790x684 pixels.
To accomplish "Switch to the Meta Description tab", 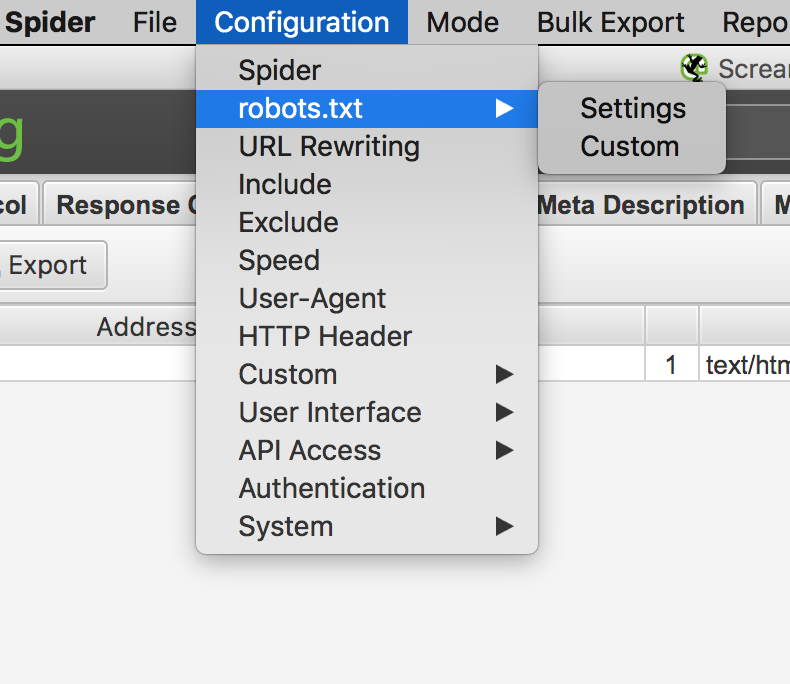I will [x=640, y=205].
